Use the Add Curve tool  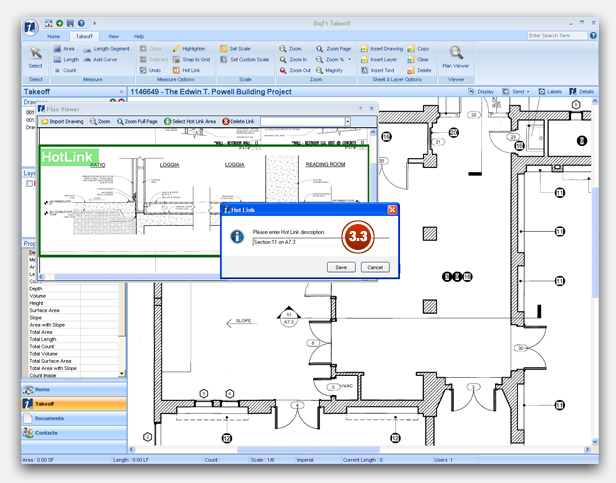coord(100,59)
